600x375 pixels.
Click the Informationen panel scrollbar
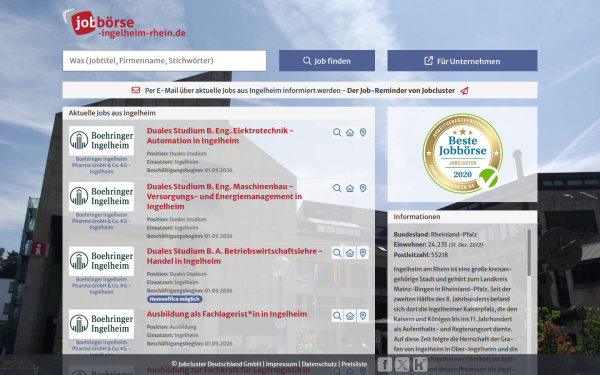coord(529,253)
